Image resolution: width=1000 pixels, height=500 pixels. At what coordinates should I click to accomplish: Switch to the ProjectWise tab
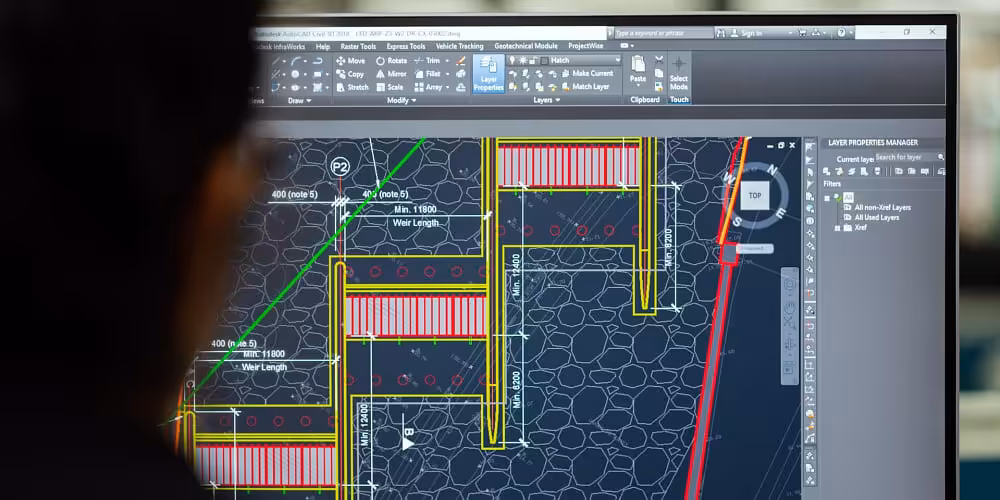pyautogui.click(x=587, y=46)
